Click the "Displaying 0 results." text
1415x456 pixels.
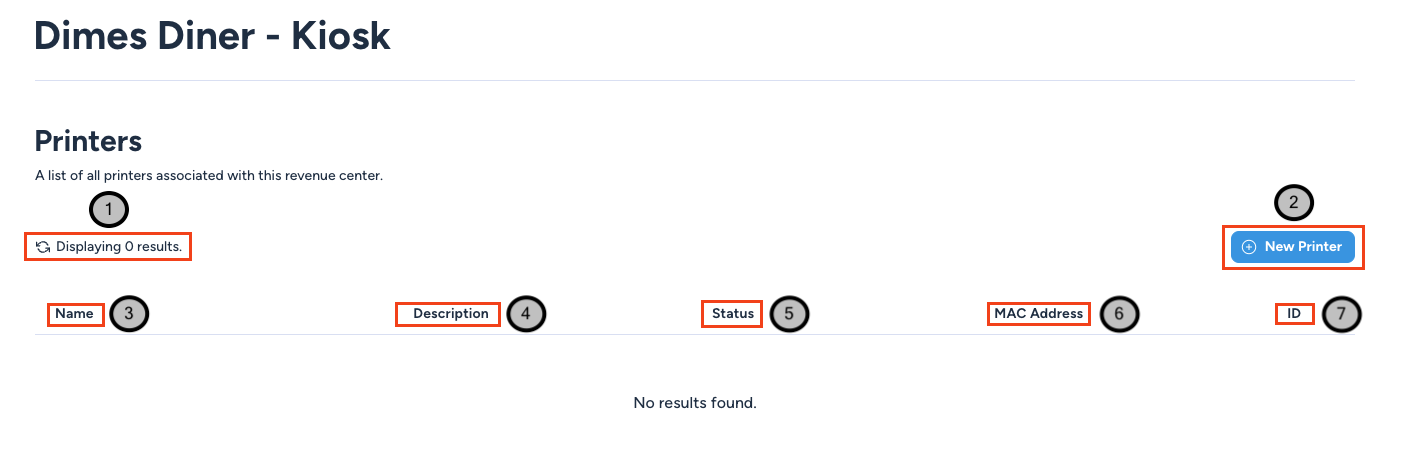click(119, 246)
